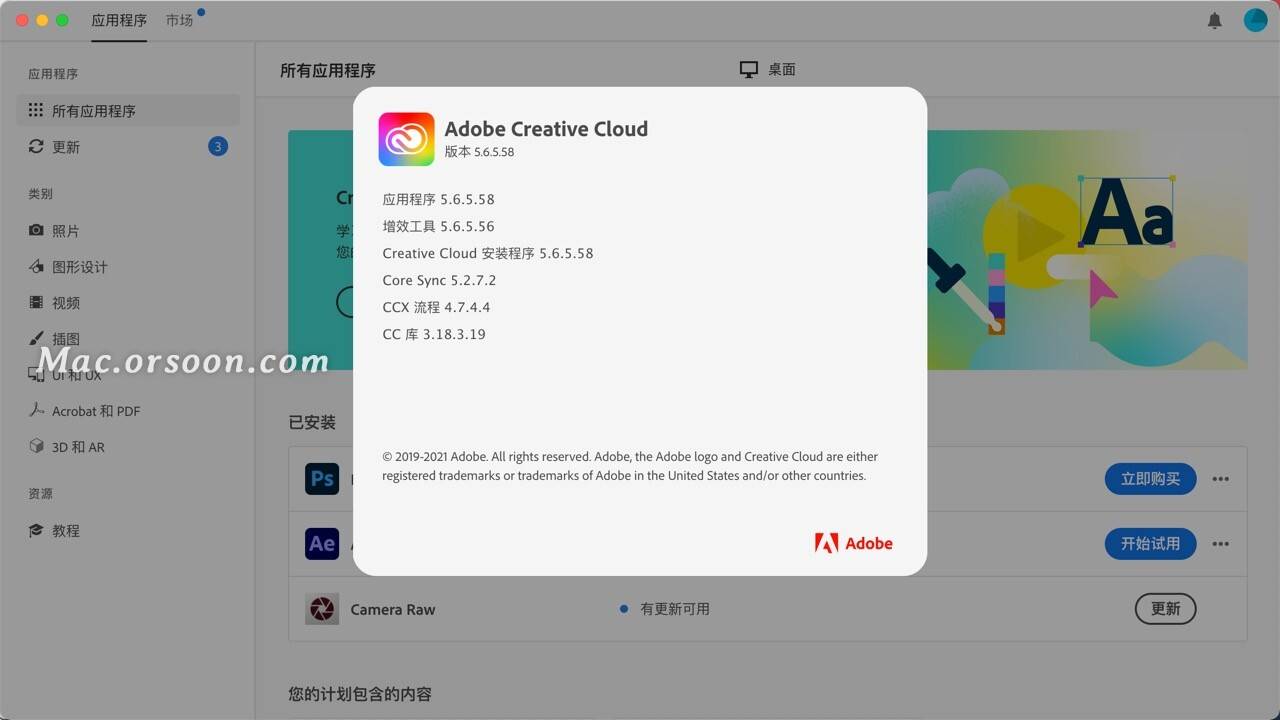Open more options for Photoshop row

pos(1221,479)
